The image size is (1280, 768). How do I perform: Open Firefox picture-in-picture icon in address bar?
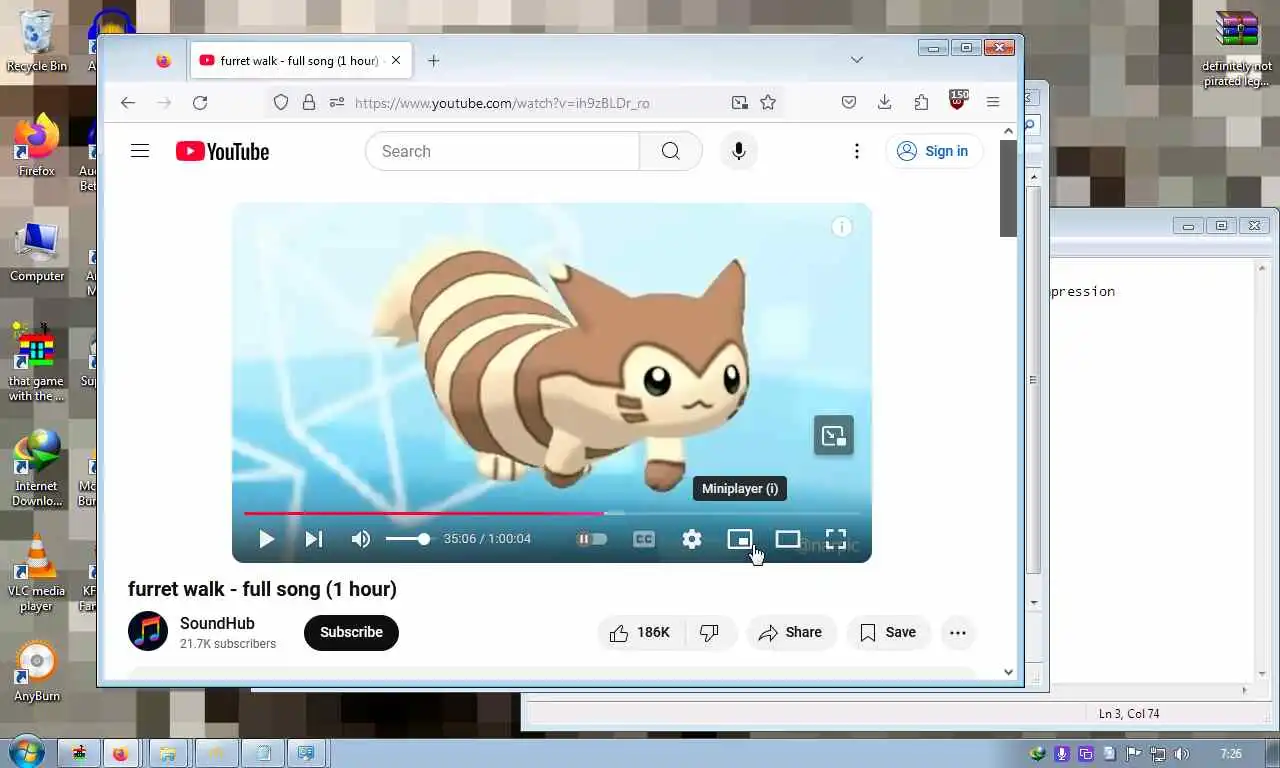pyautogui.click(x=739, y=102)
